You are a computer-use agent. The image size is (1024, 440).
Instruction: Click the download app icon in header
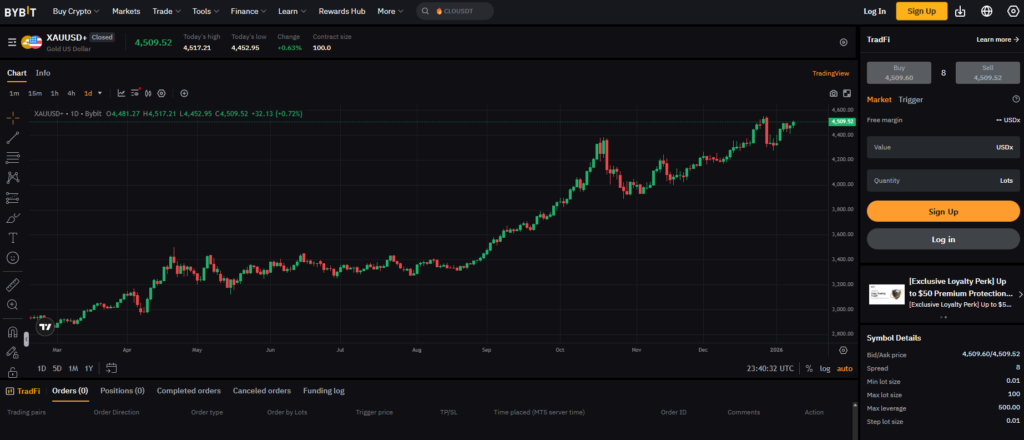[960, 11]
